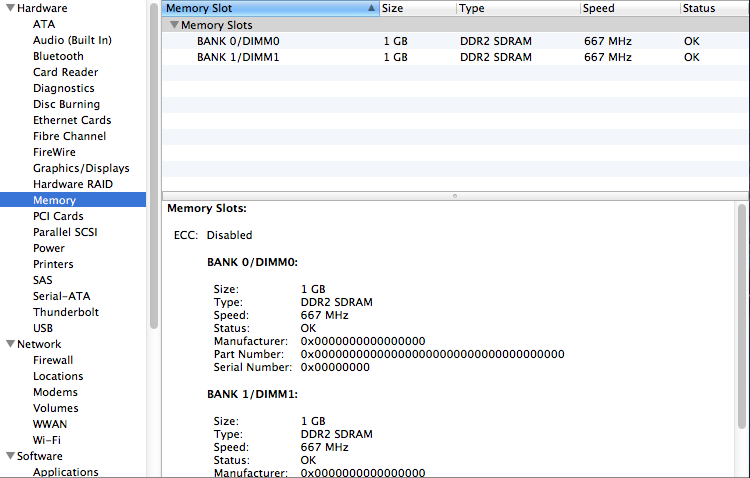
Task: Select Locations under Network
Action: 58,376
